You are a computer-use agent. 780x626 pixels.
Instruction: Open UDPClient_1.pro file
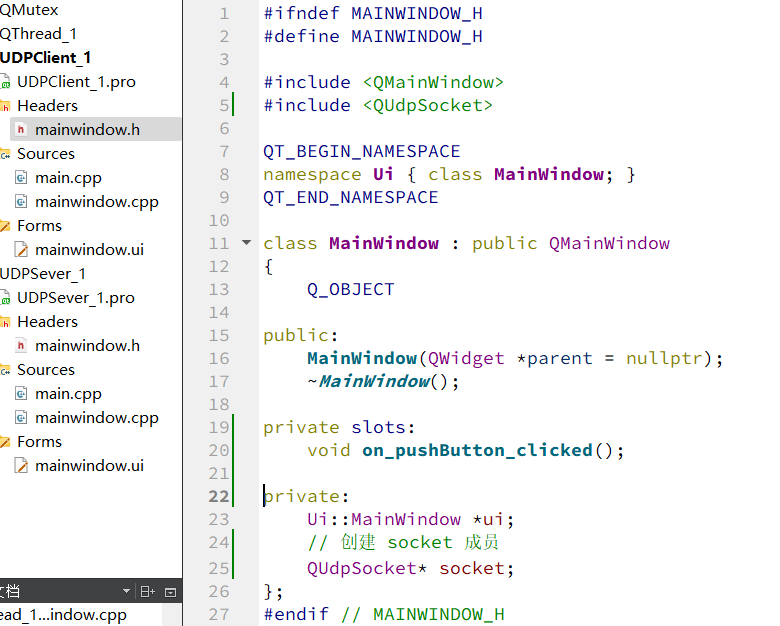(76, 82)
